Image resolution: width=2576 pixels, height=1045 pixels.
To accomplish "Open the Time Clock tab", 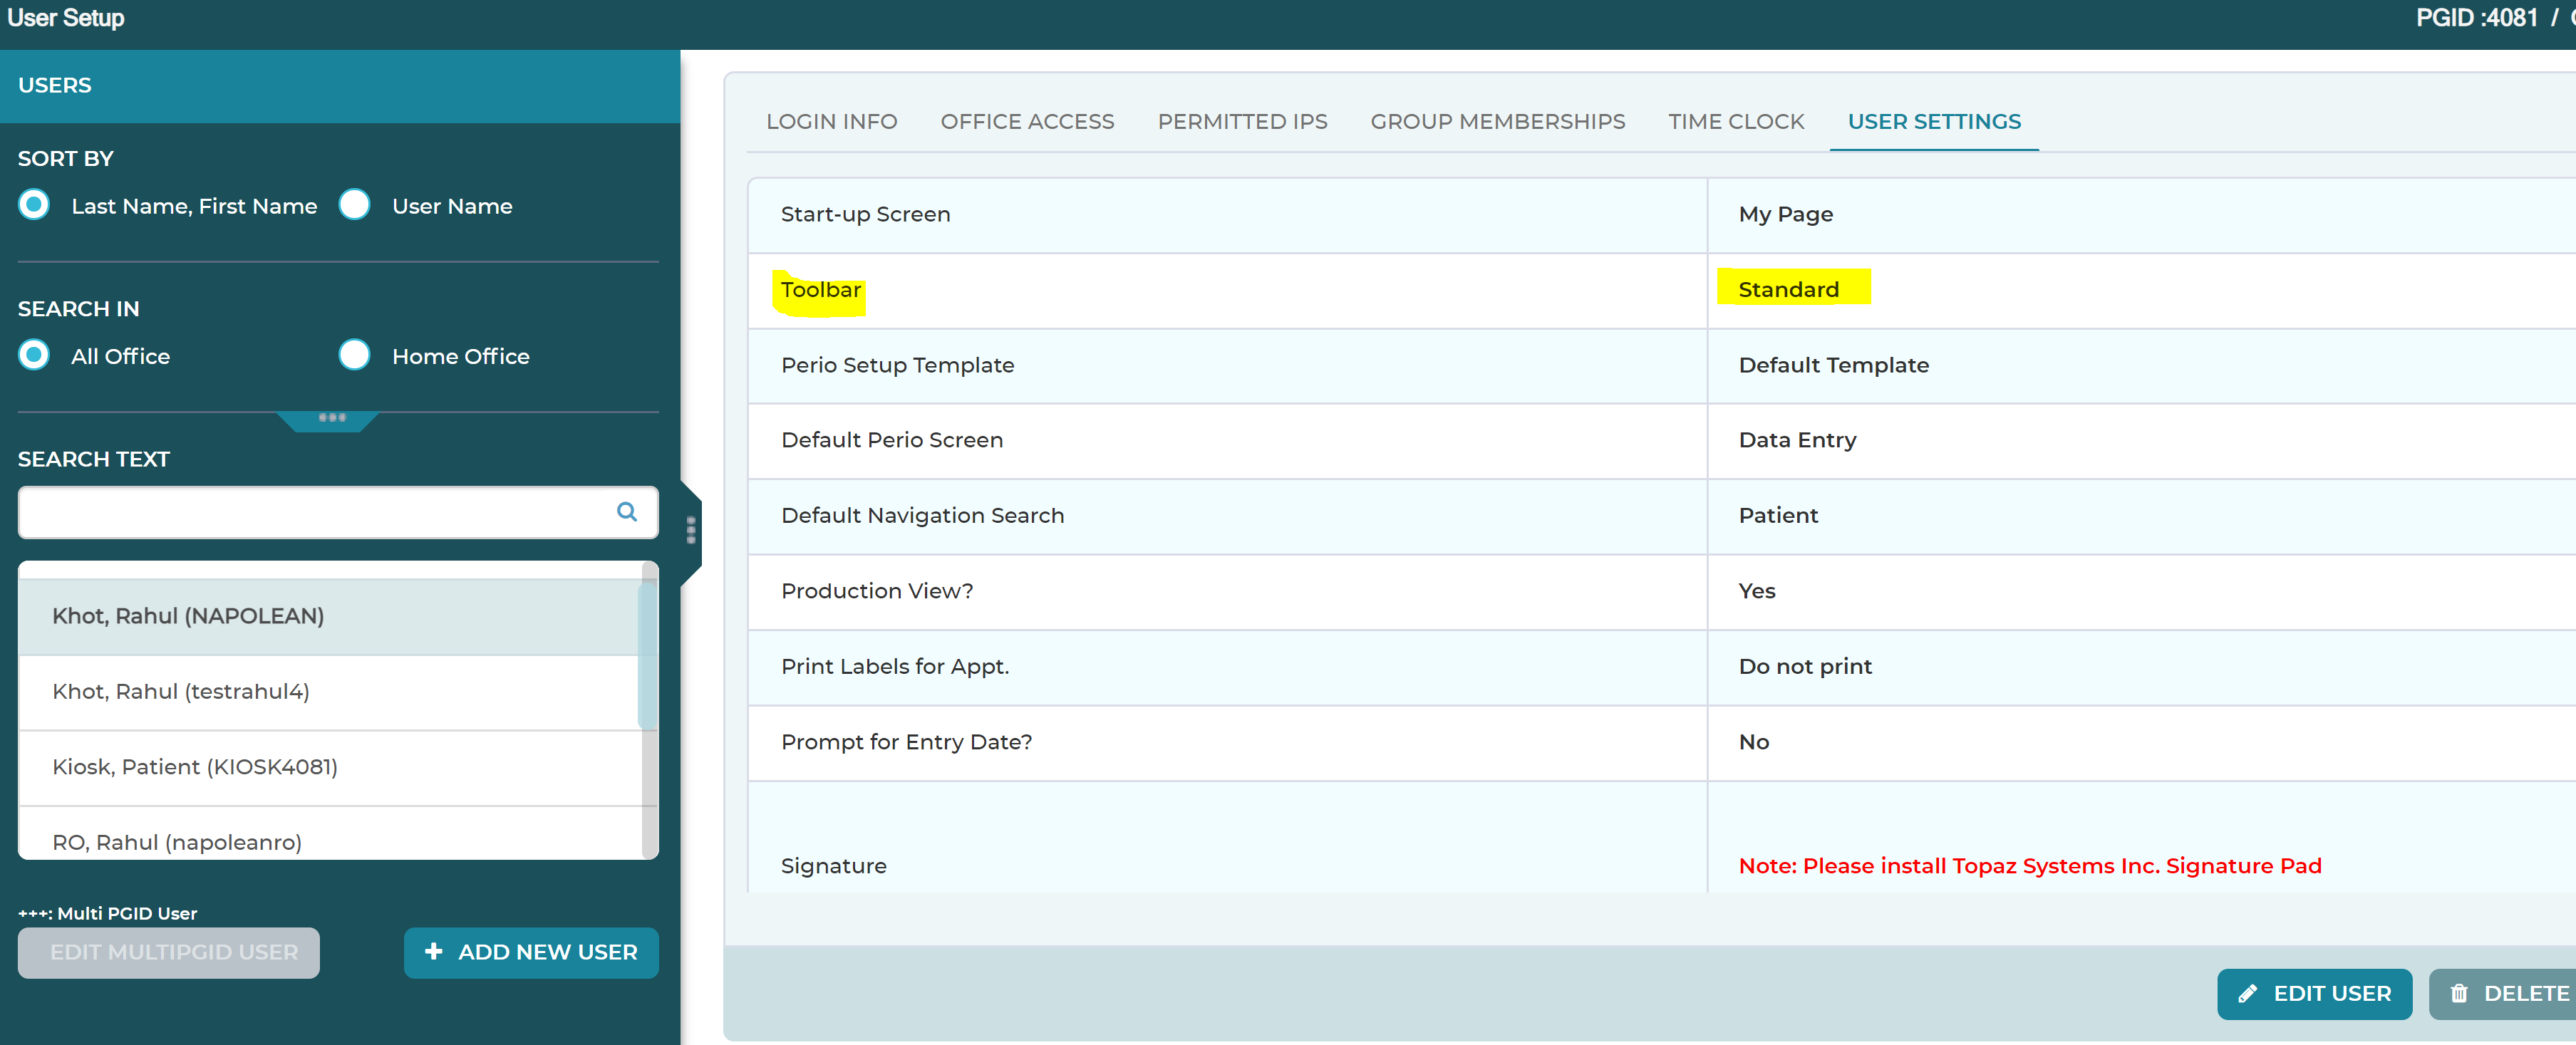I will 1736,121.
